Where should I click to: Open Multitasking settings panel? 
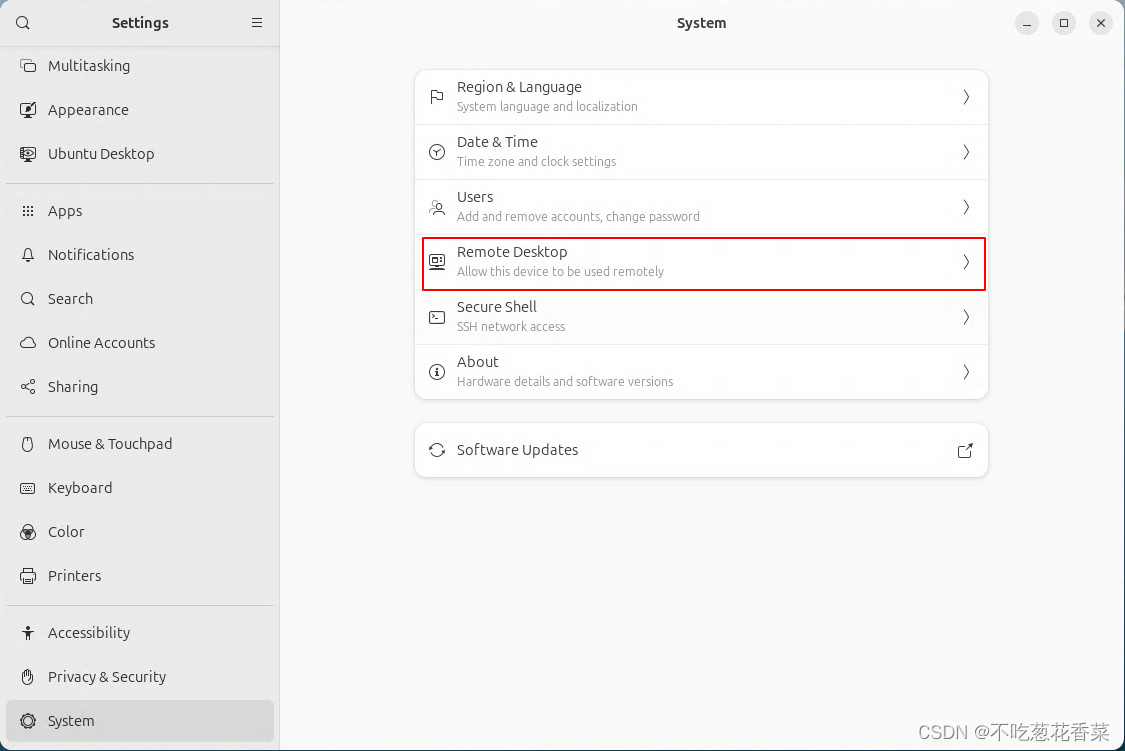pyautogui.click(x=140, y=66)
